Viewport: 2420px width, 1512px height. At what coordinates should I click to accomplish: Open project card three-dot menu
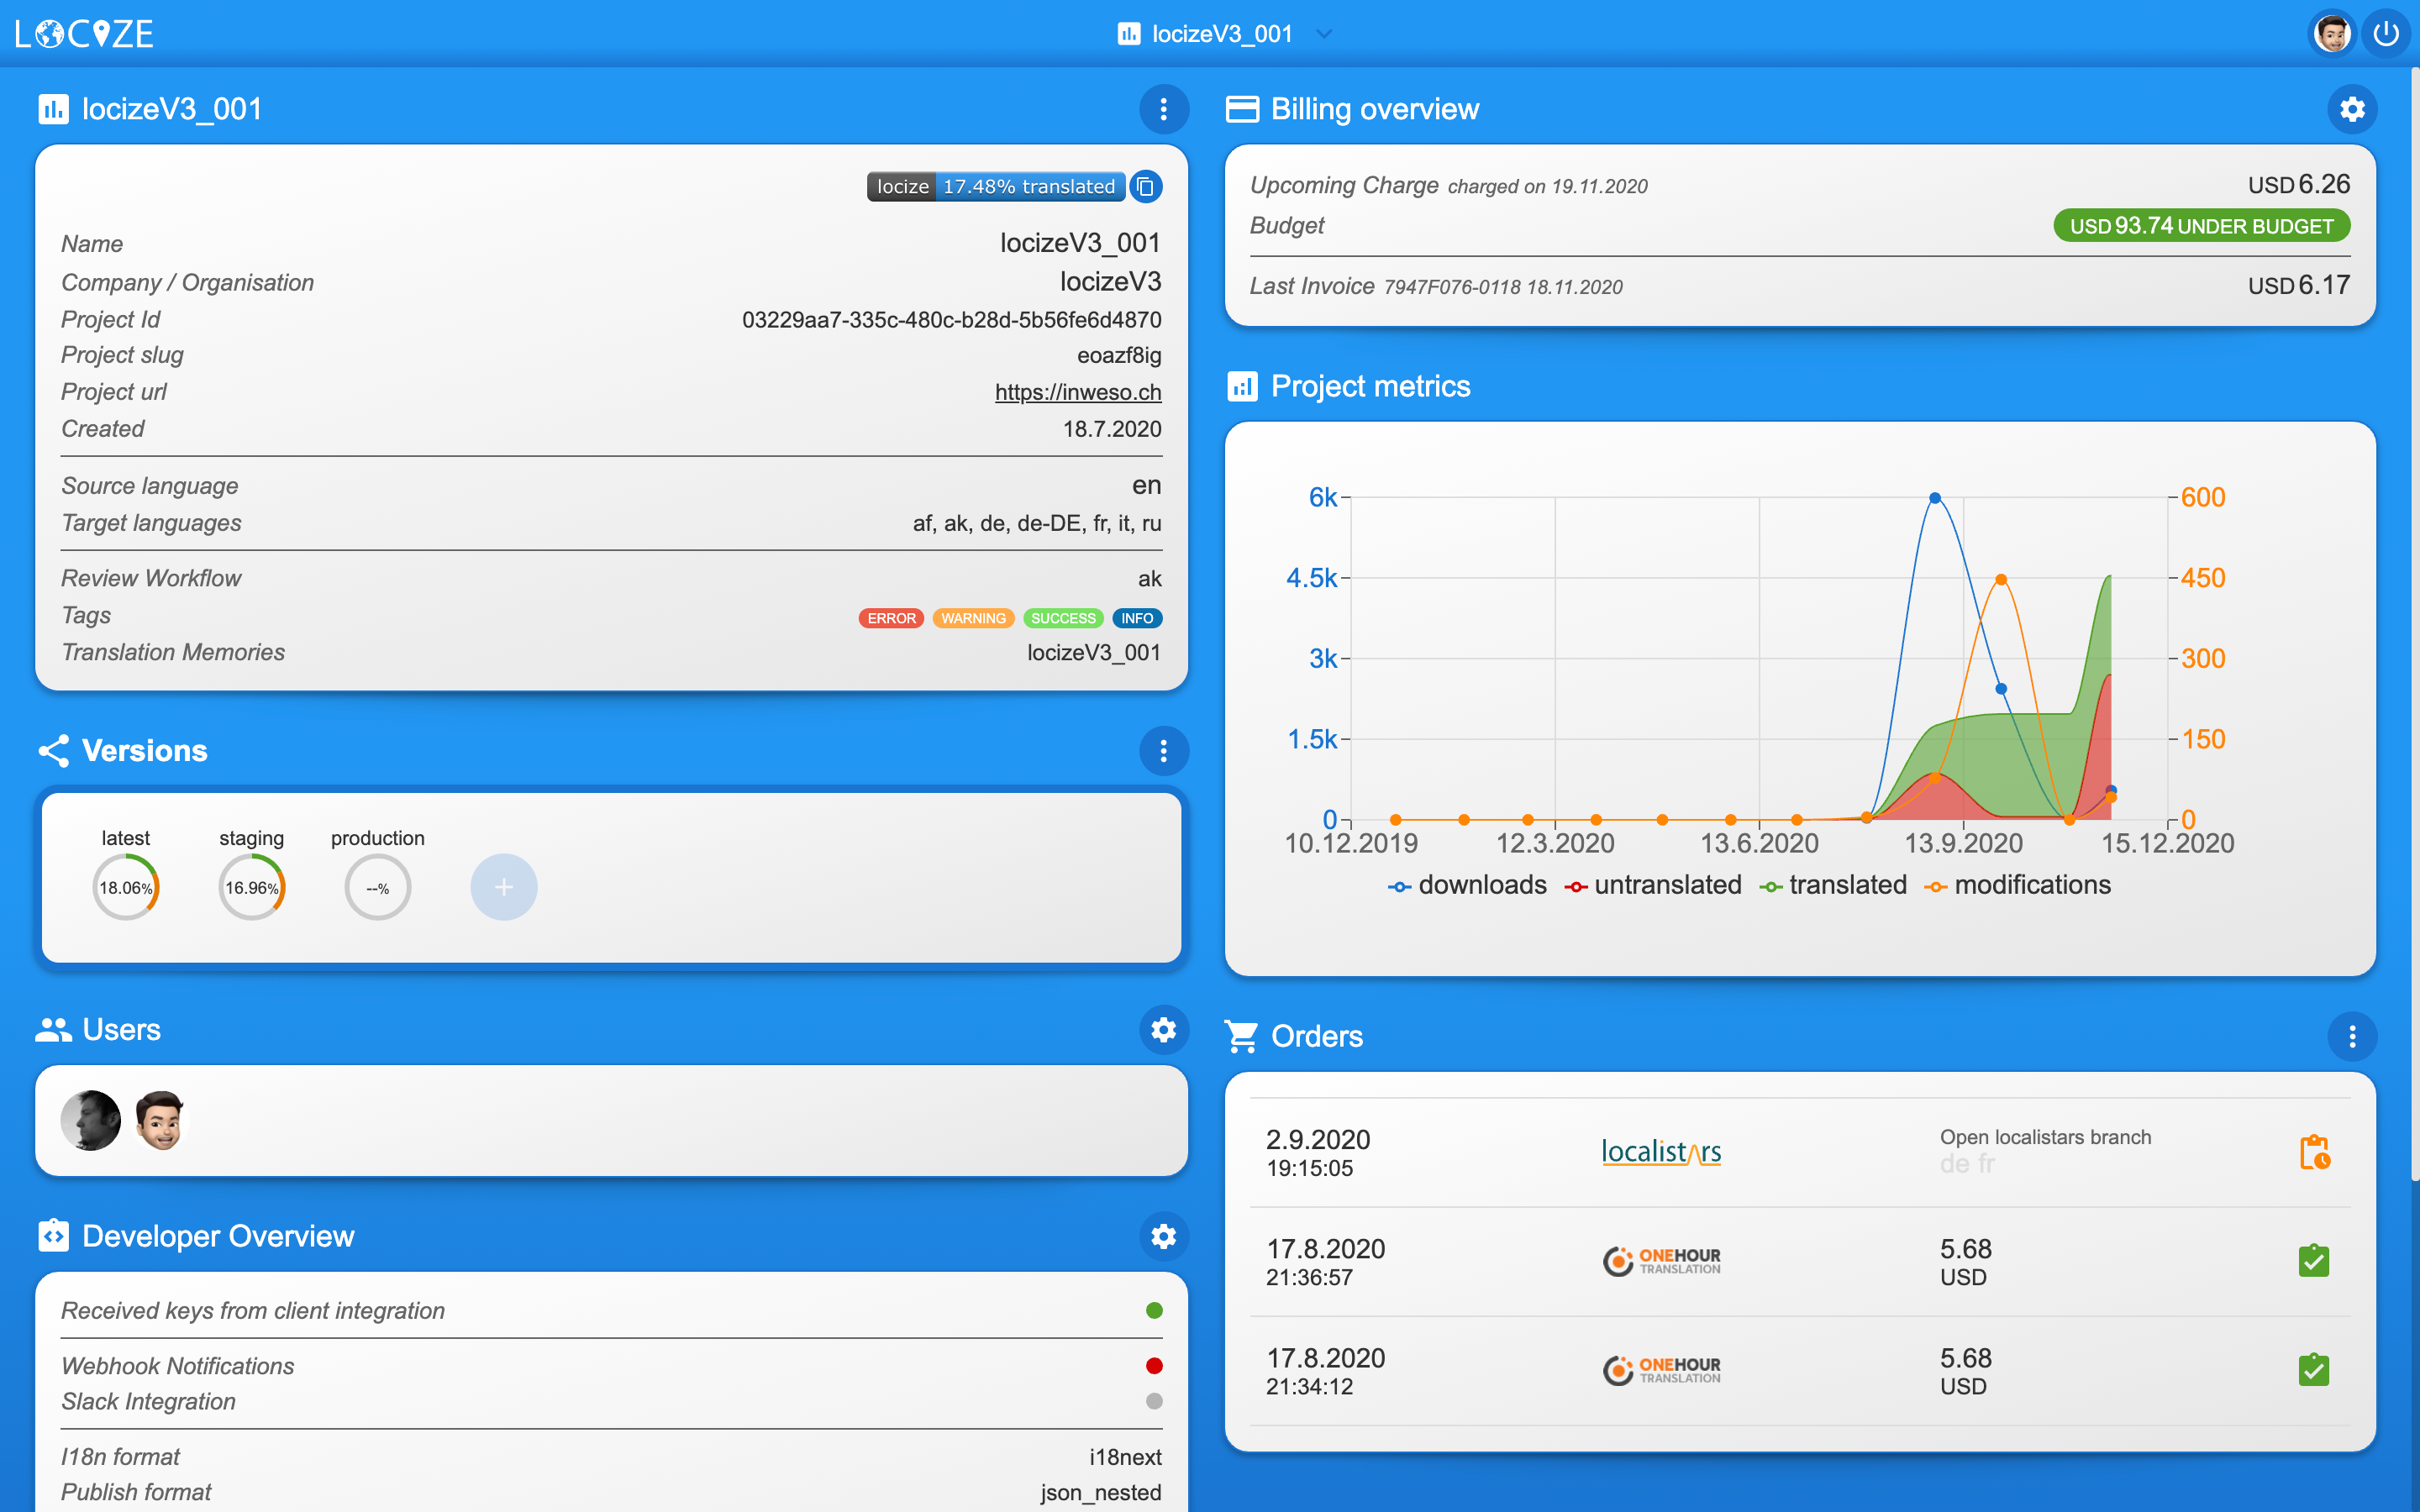click(1163, 109)
